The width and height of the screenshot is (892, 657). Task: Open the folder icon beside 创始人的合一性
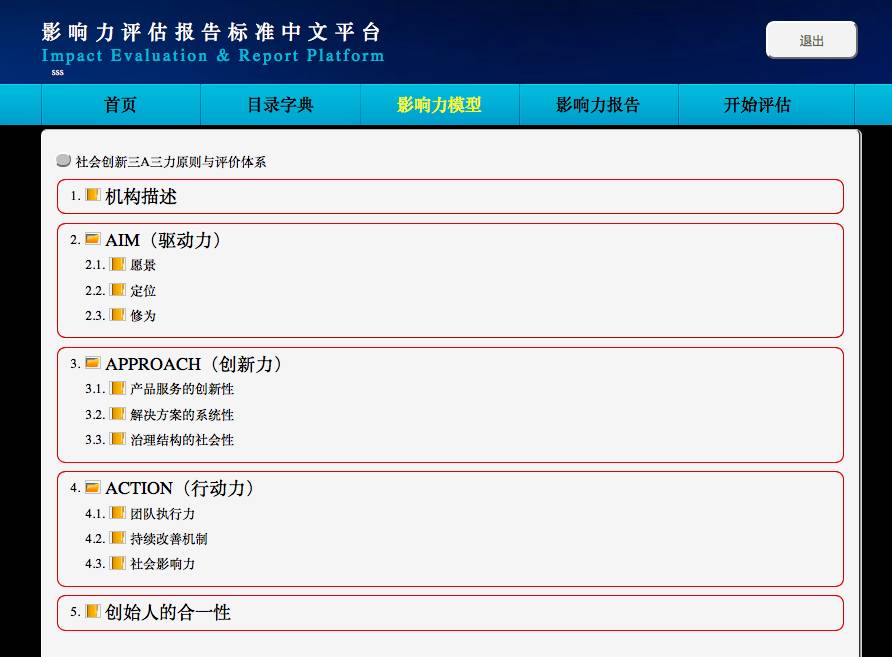coord(94,613)
